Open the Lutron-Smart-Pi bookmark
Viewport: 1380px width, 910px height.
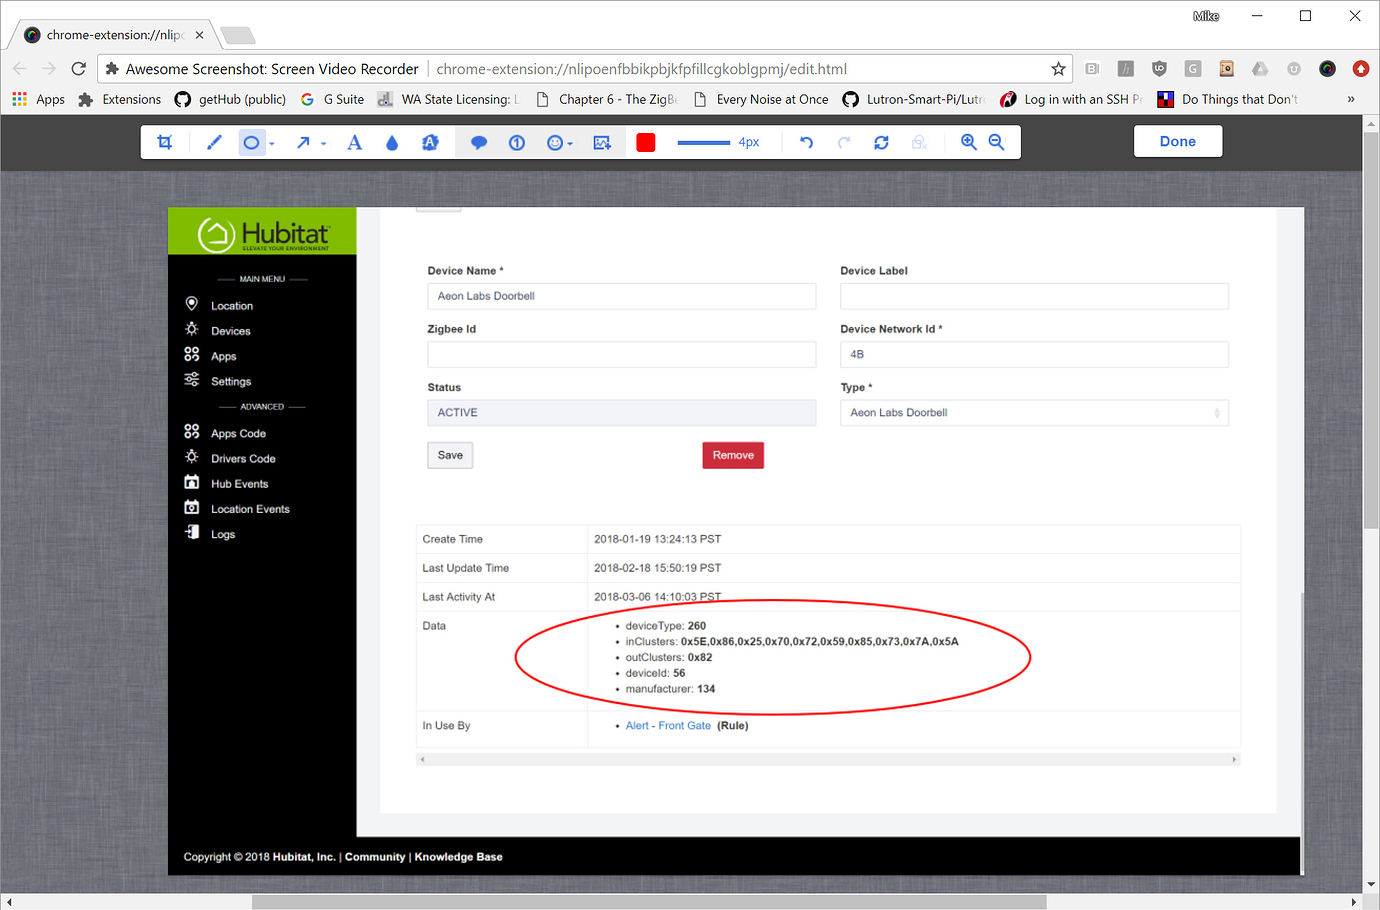pos(915,99)
